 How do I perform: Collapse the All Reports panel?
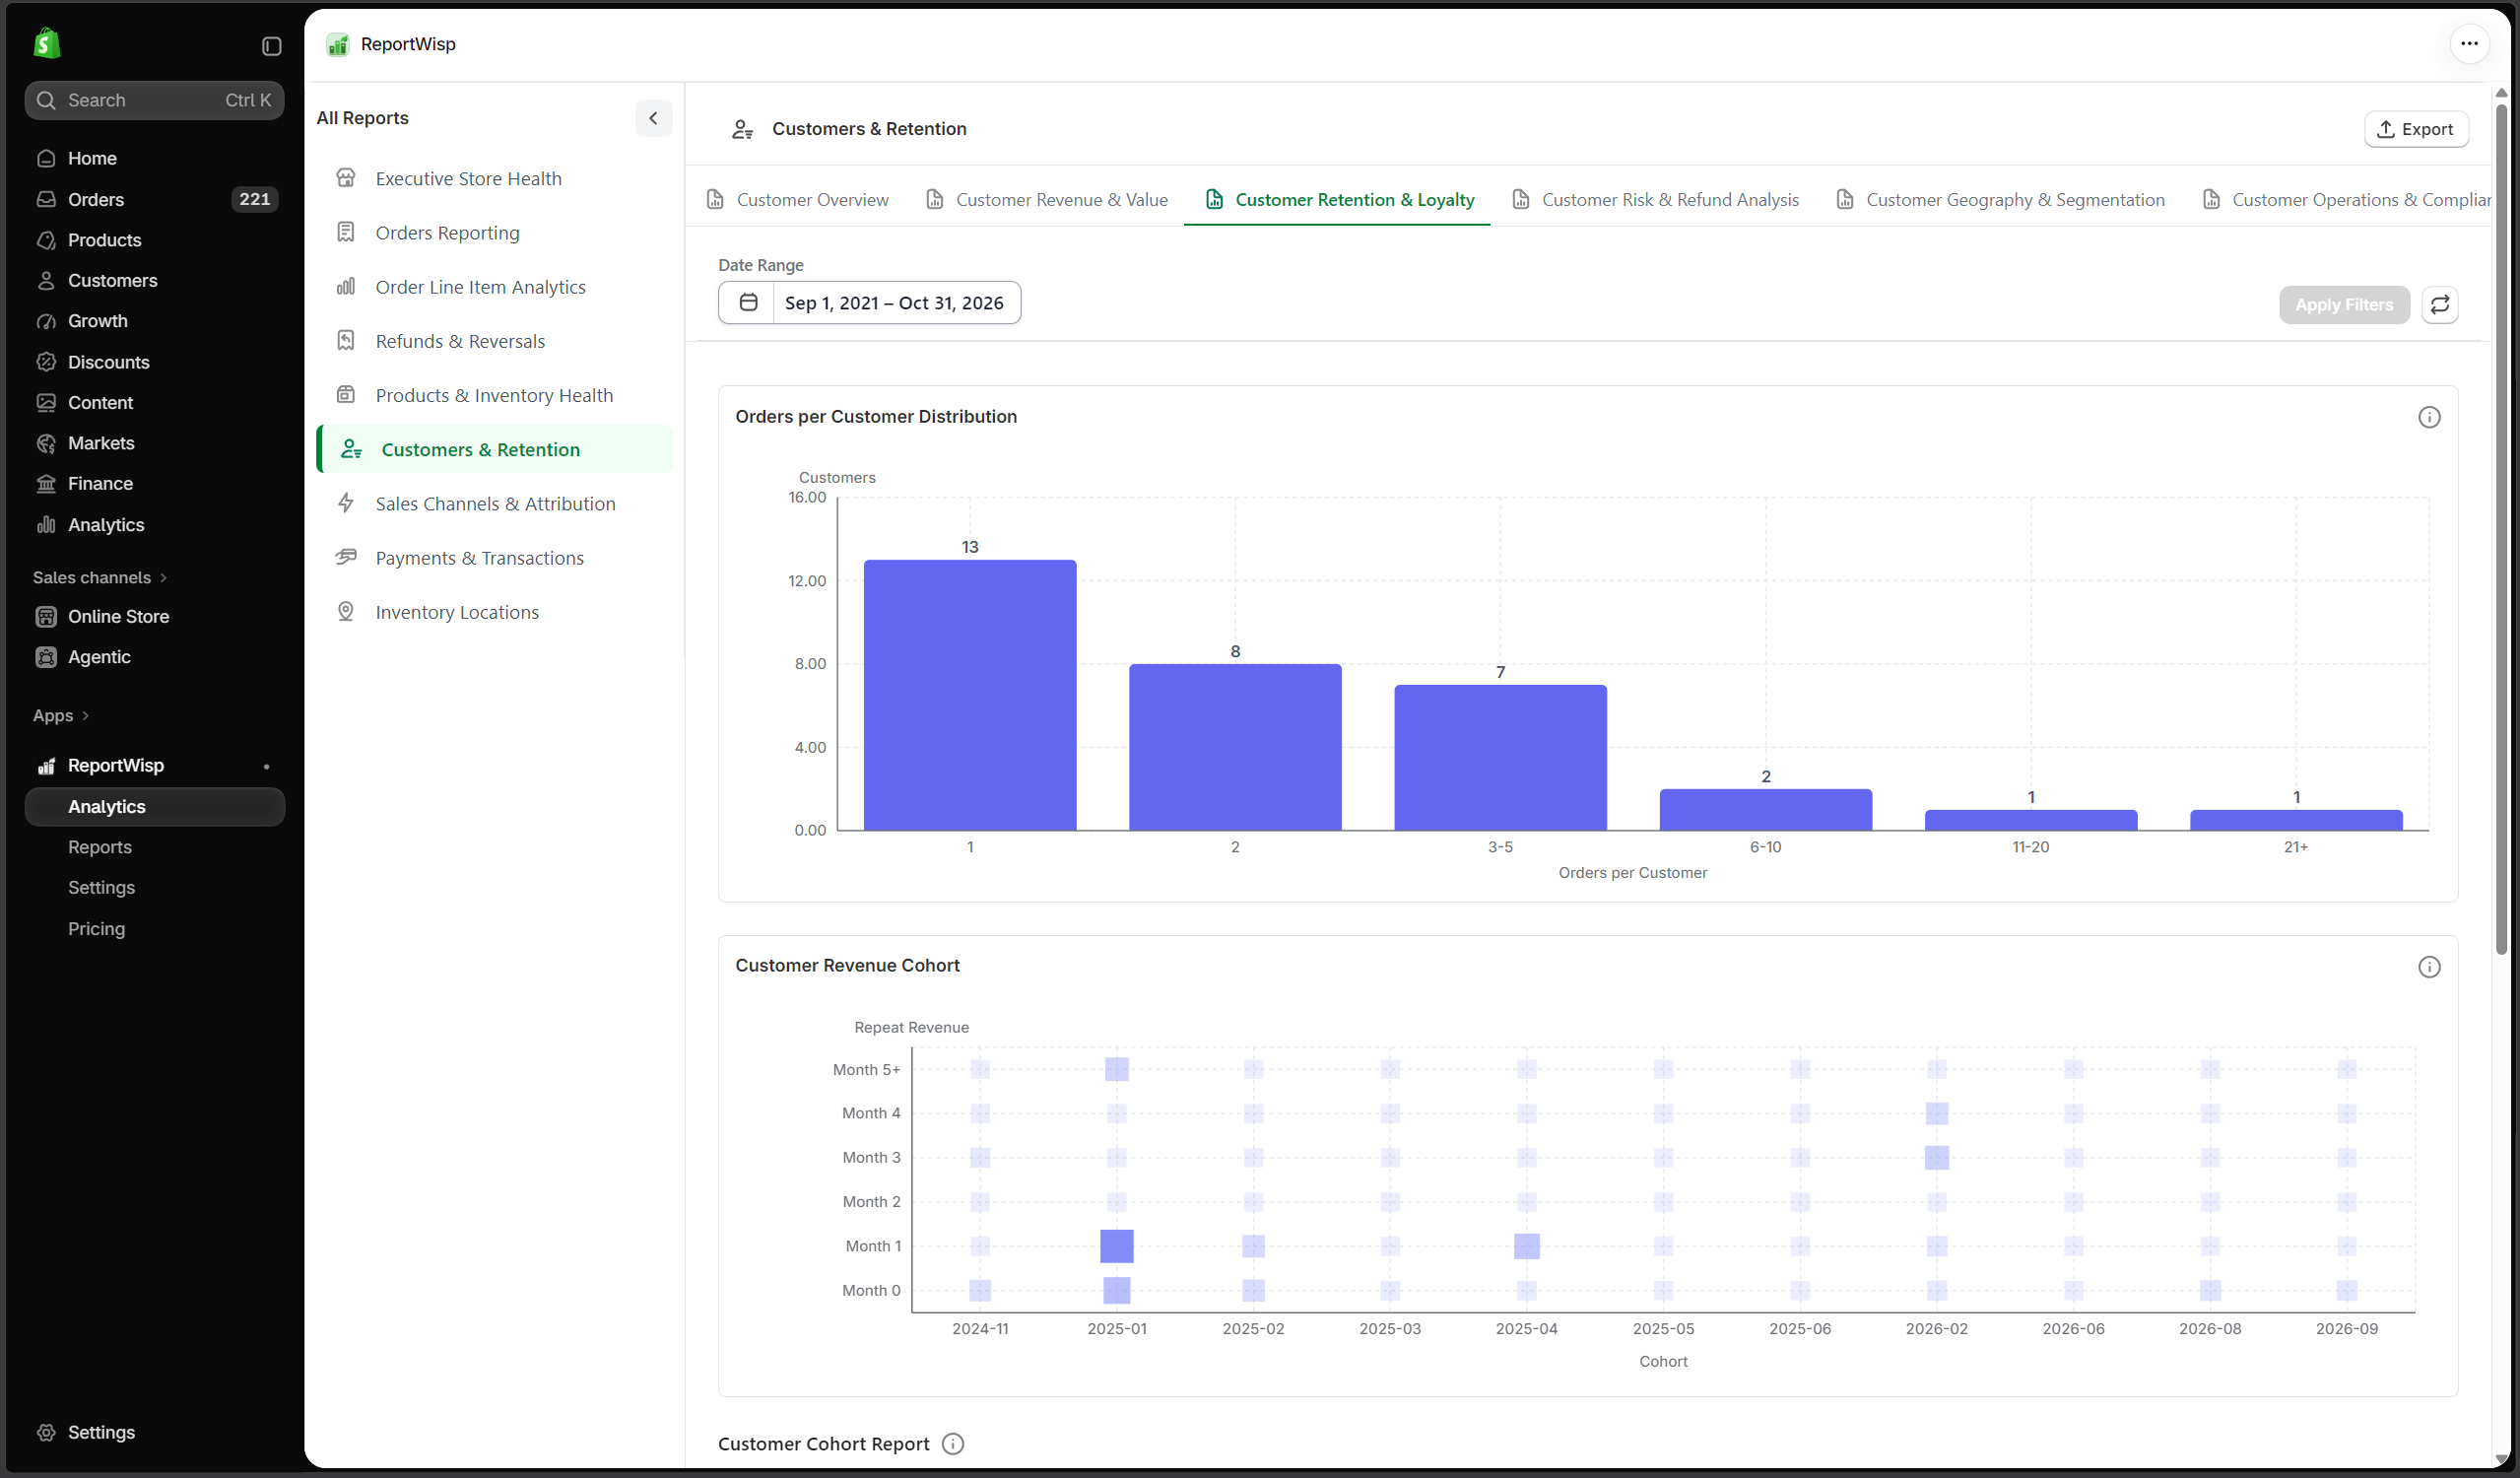coord(653,118)
